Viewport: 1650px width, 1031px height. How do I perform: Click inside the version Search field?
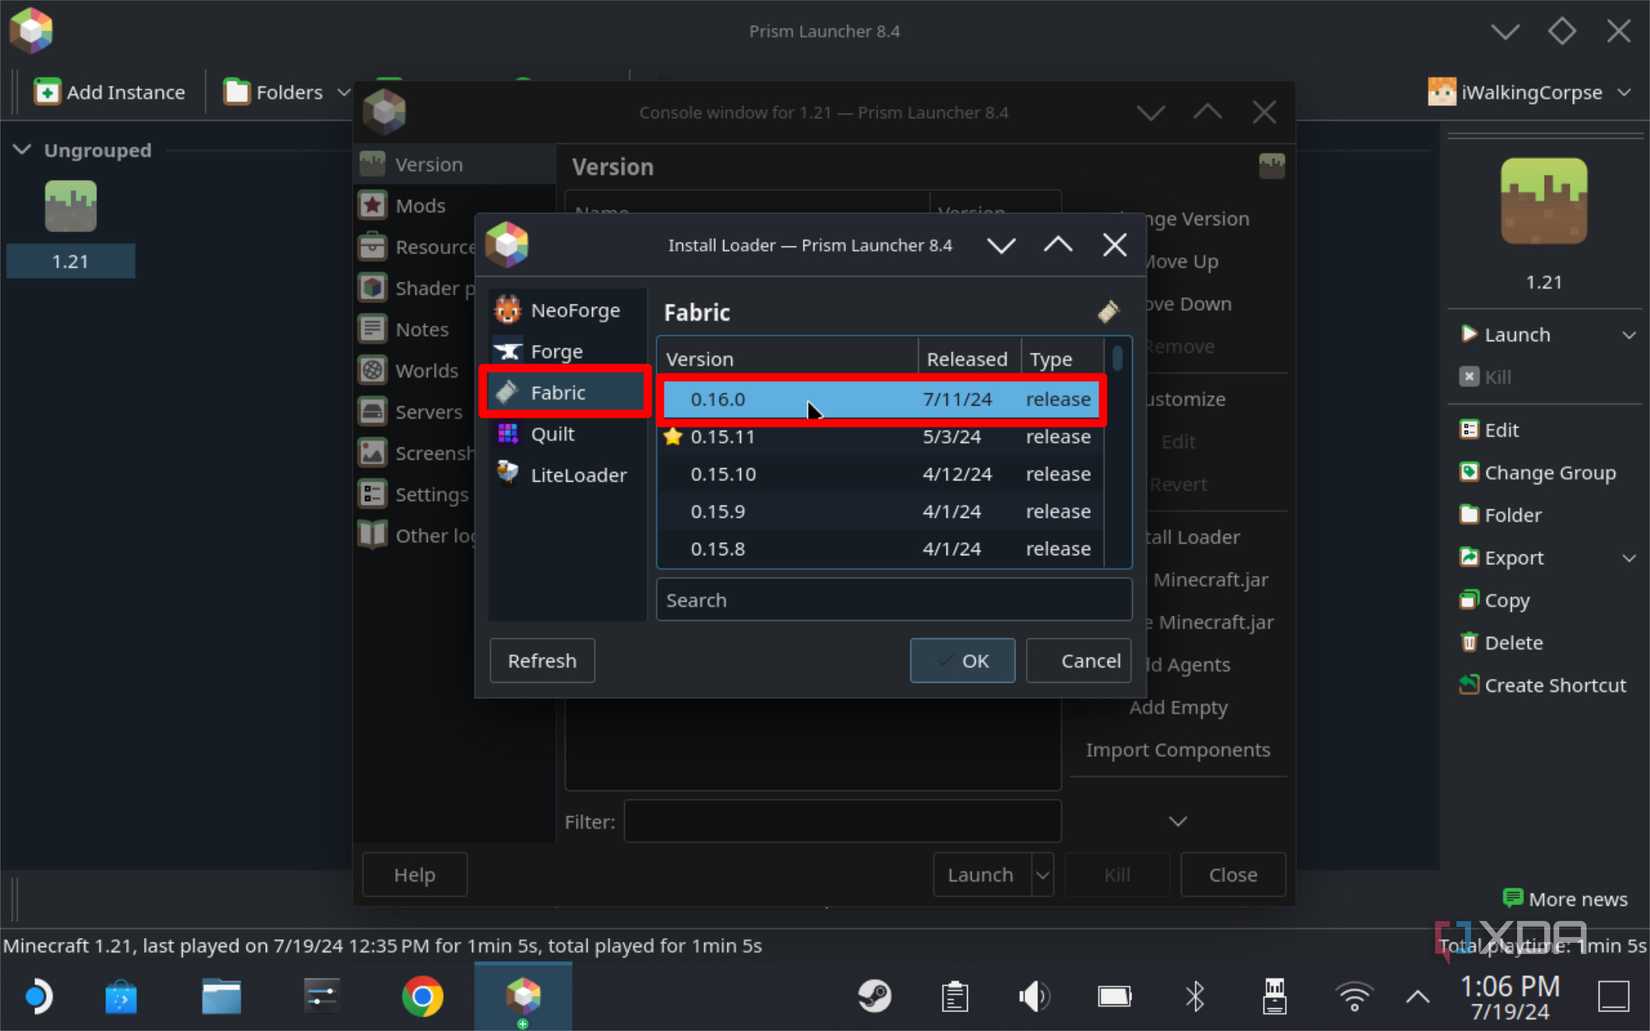point(893,599)
